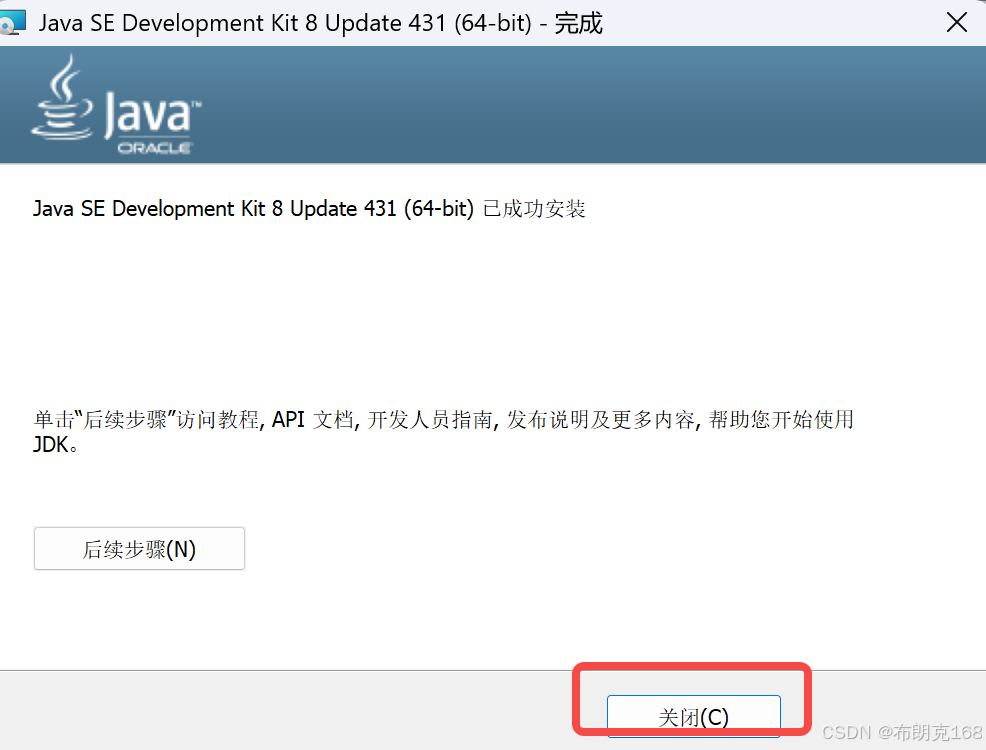Viewport: 986px width, 750px height.
Task: Click the instruction text starting with 单击"后续步骤"访问教程
Action: click(443, 432)
